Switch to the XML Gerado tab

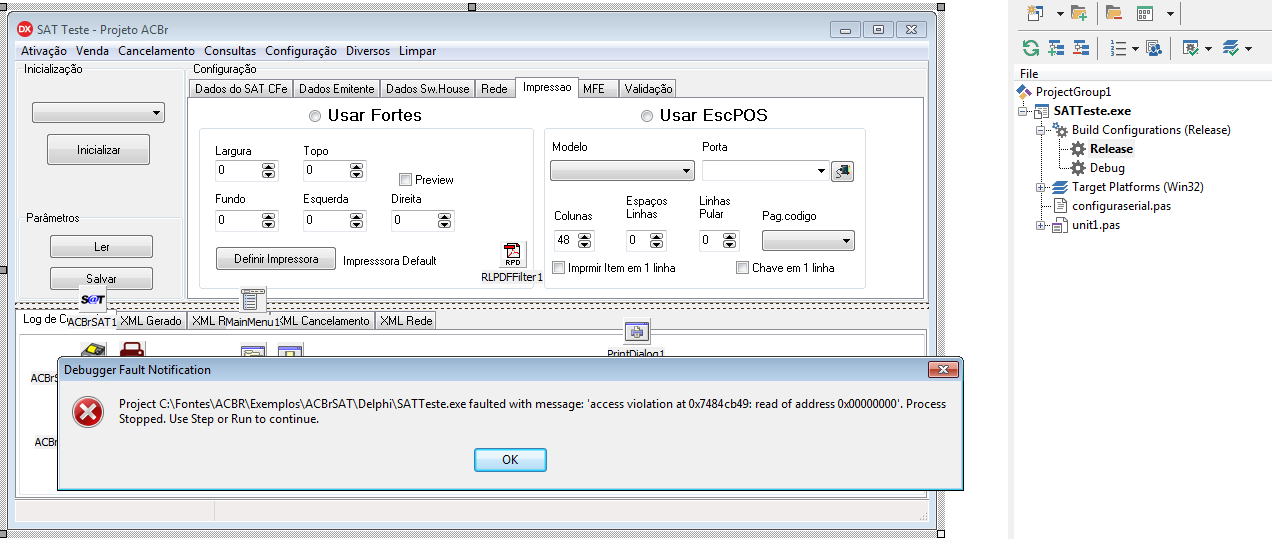[x=151, y=321]
